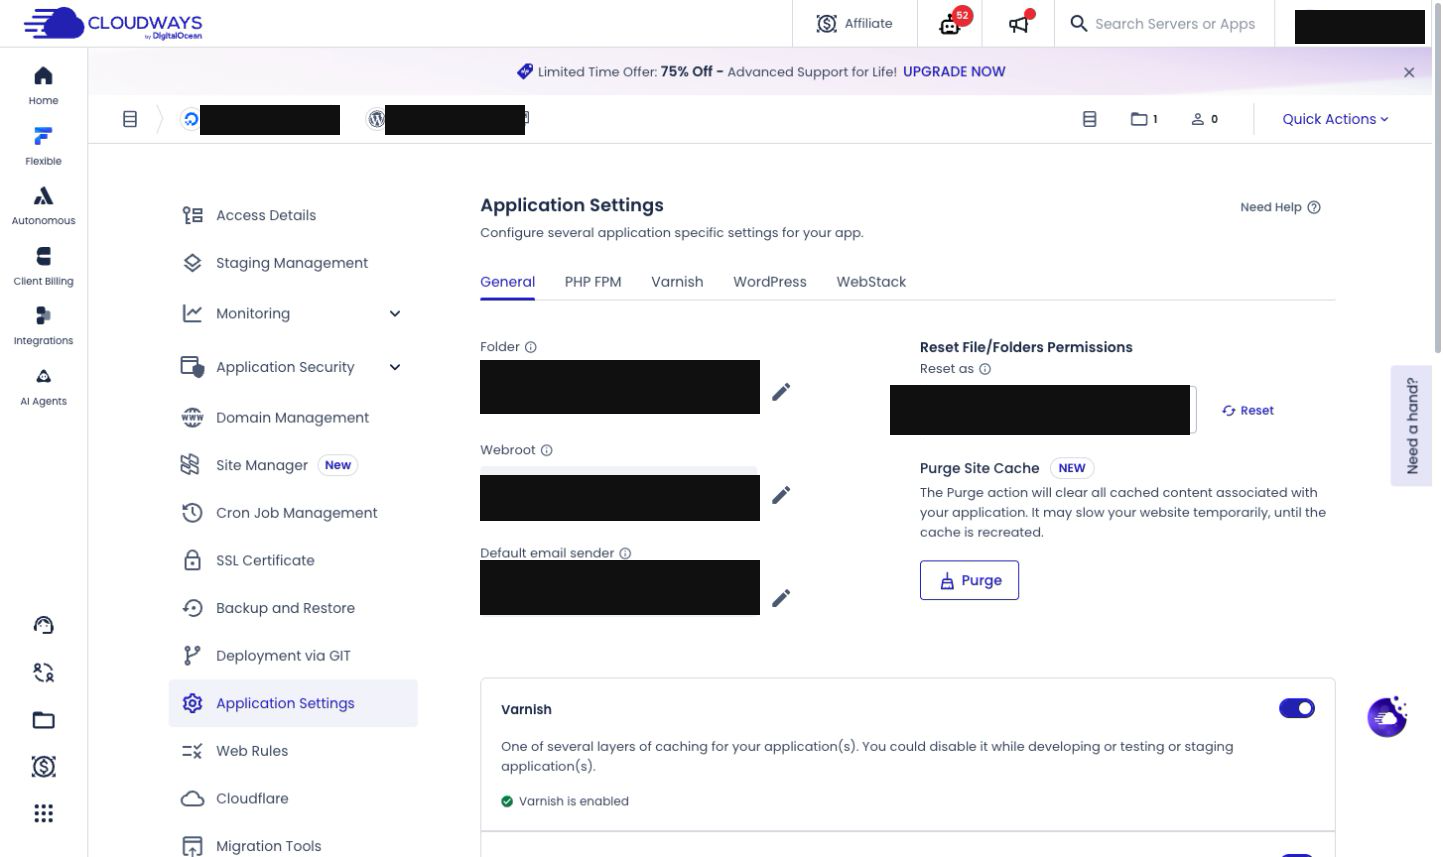Click Reset file permissions

click(x=1248, y=410)
